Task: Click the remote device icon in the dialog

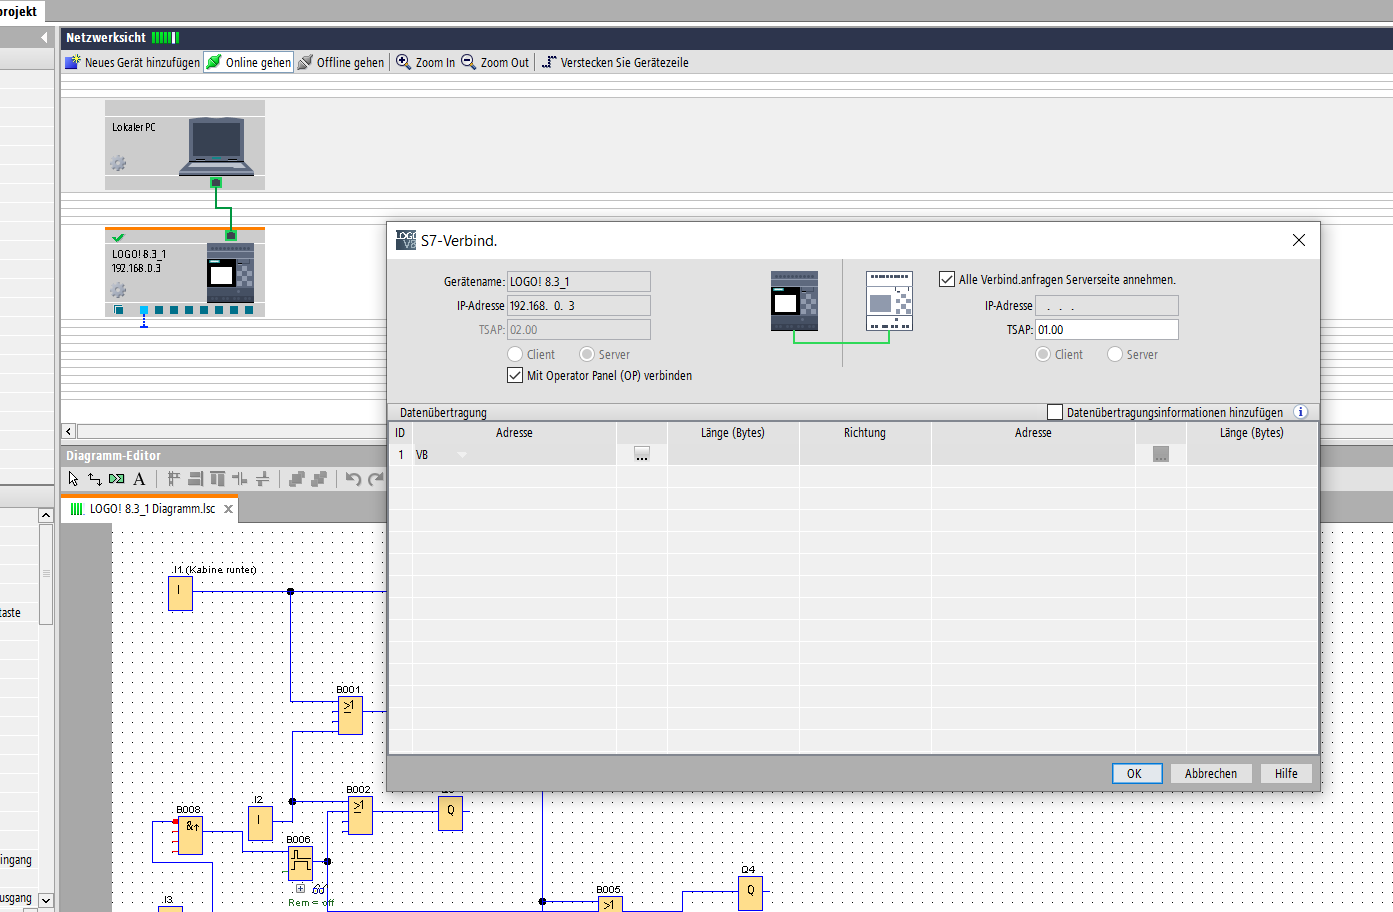Action: coord(889,301)
